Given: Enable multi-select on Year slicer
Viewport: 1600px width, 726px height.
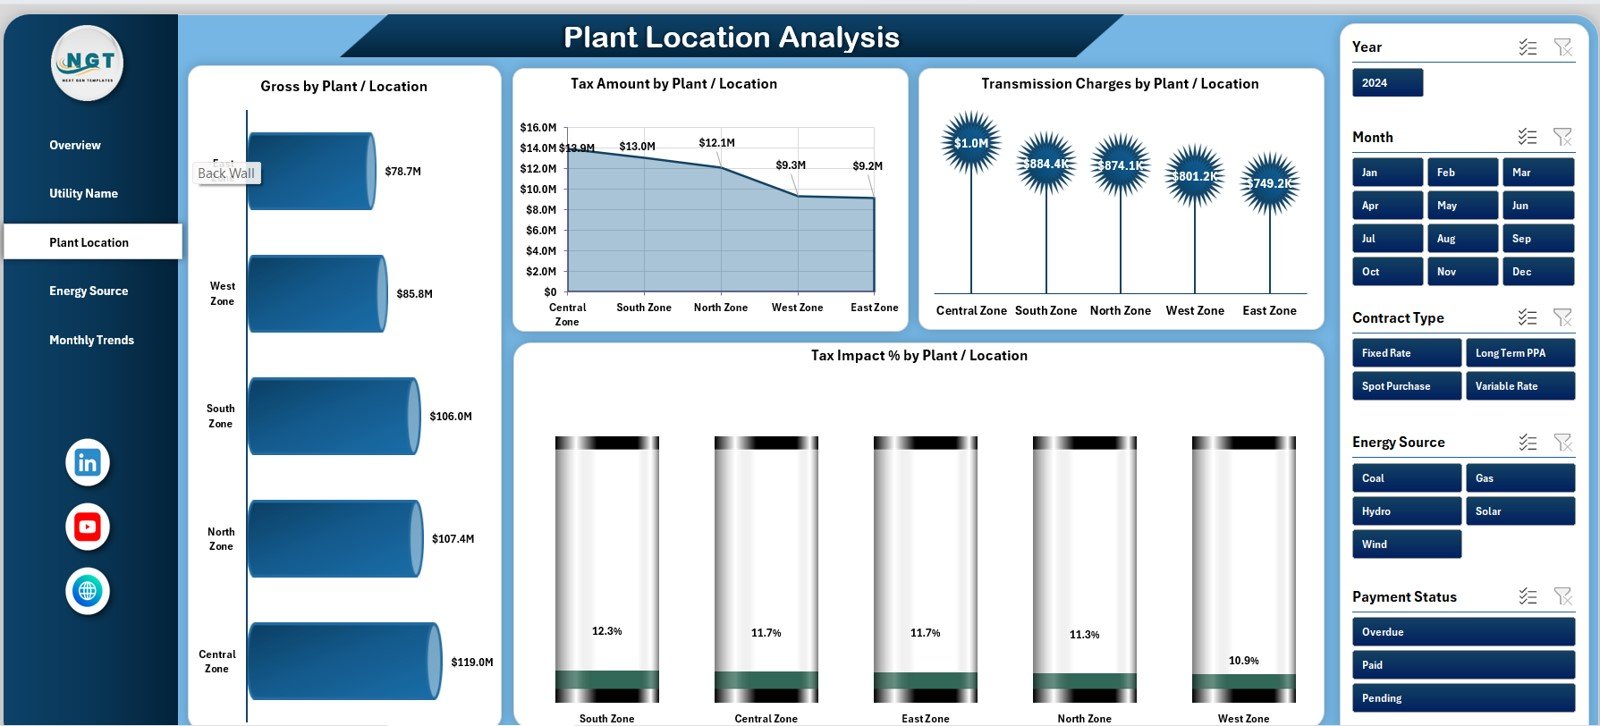Looking at the screenshot, I should click(1527, 47).
